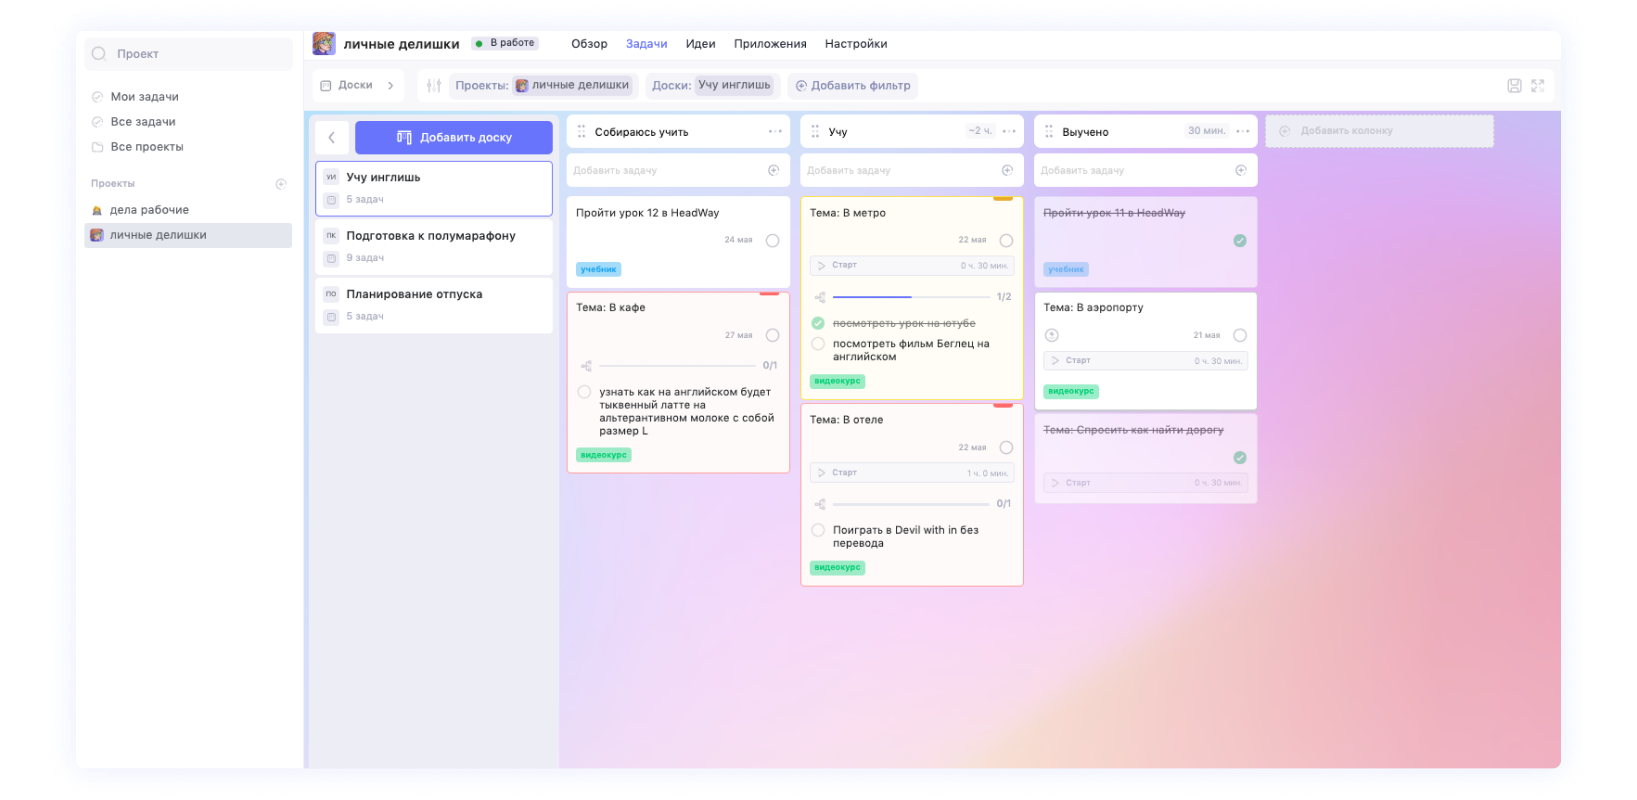Open three-dot menu of Выучено column

[1243, 132]
